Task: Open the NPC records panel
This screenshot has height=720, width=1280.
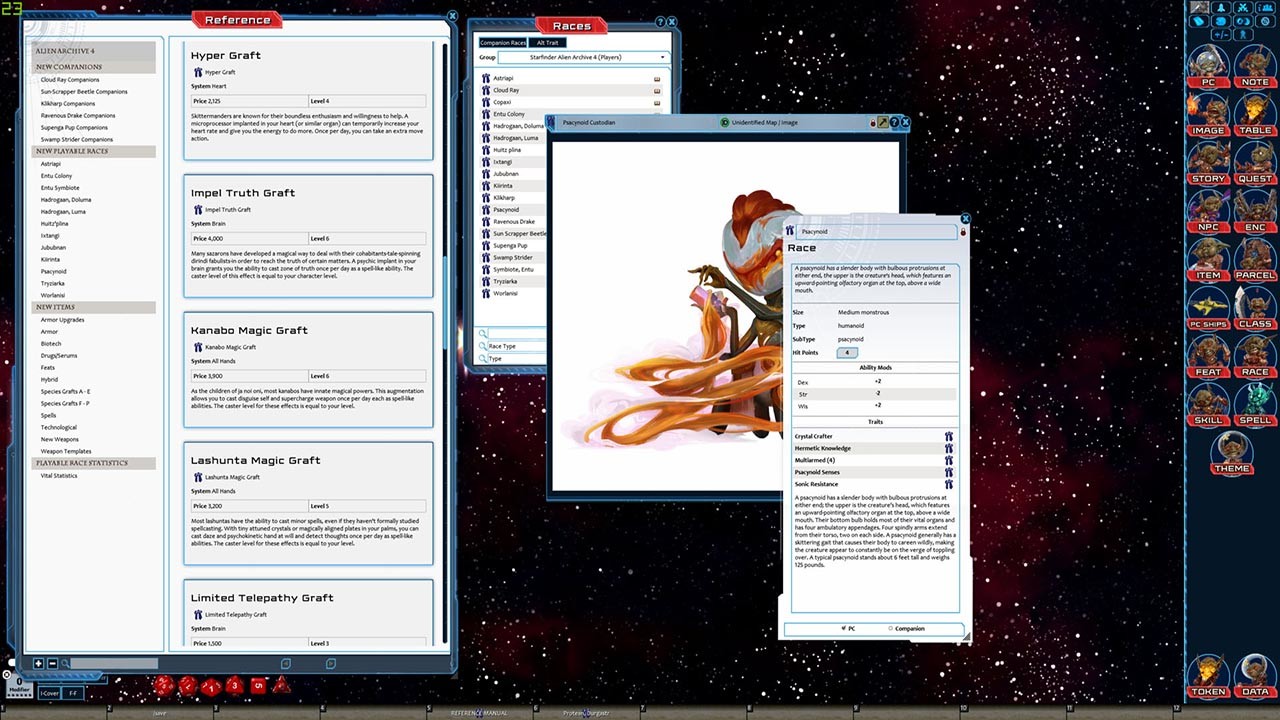Action: pos(1208,225)
